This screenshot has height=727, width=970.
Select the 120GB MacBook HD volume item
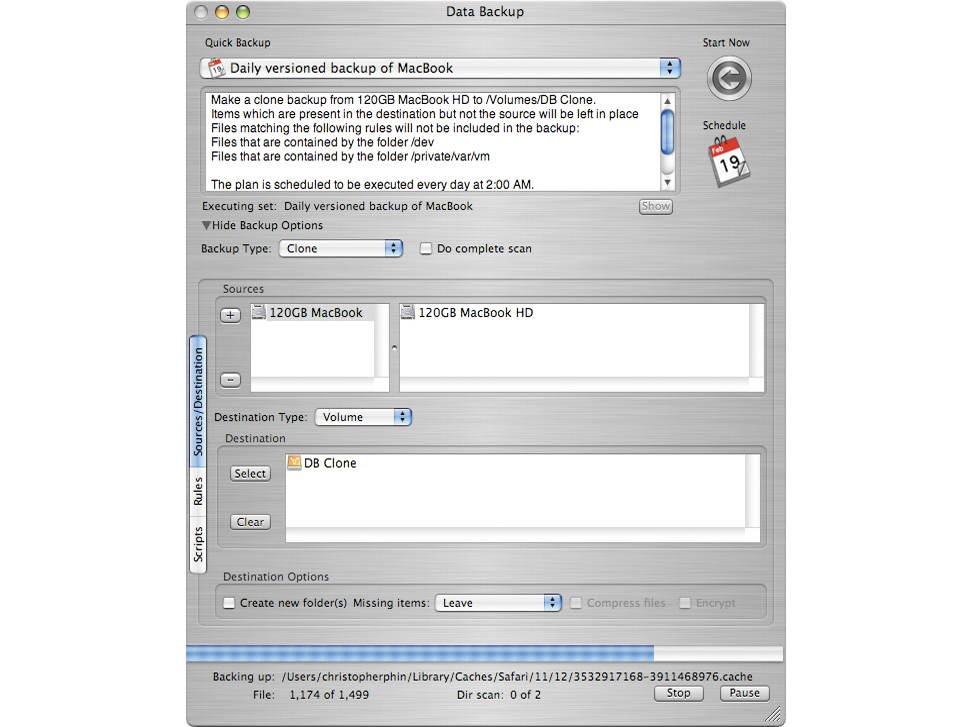[x=468, y=312]
